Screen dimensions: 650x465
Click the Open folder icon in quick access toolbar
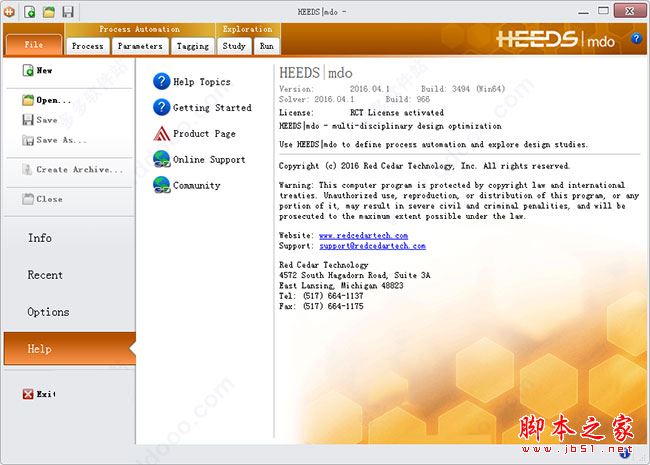[49, 11]
